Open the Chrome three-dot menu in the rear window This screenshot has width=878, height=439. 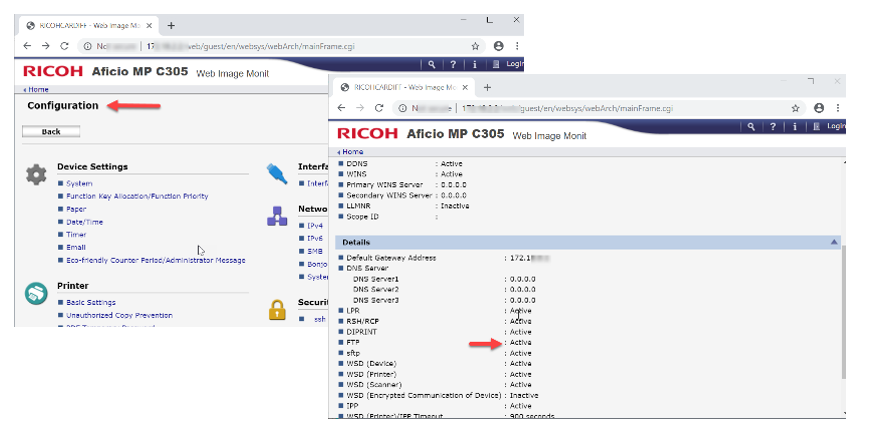pyautogui.click(x=517, y=46)
